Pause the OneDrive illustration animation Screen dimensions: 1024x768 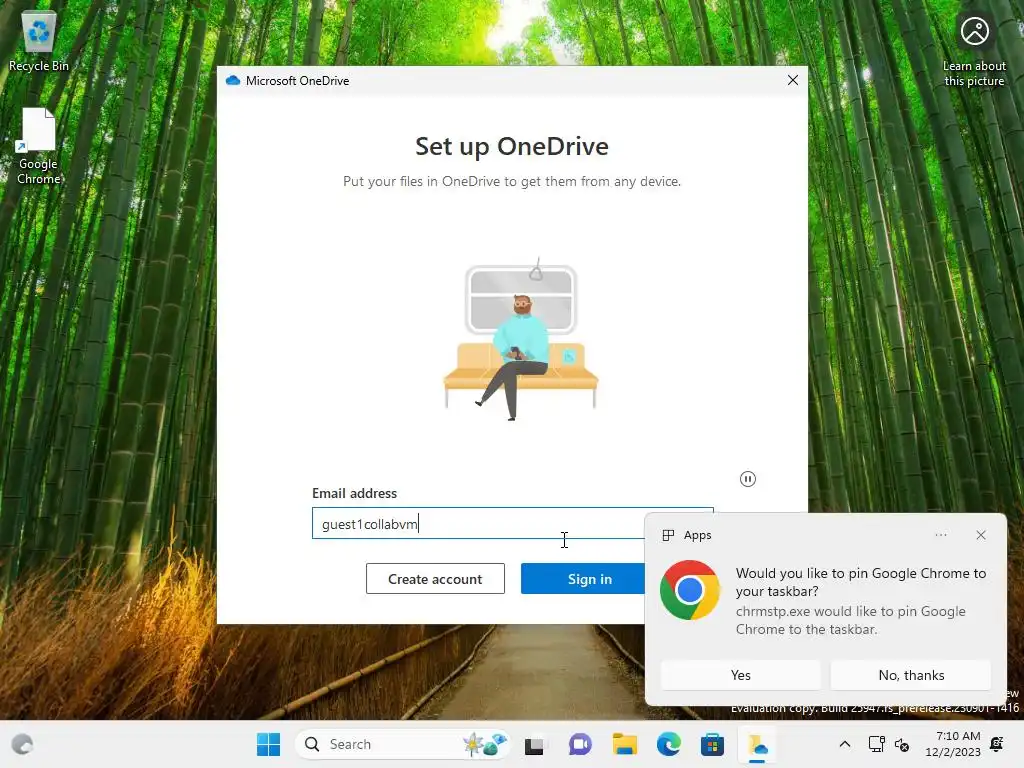(x=748, y=479)
